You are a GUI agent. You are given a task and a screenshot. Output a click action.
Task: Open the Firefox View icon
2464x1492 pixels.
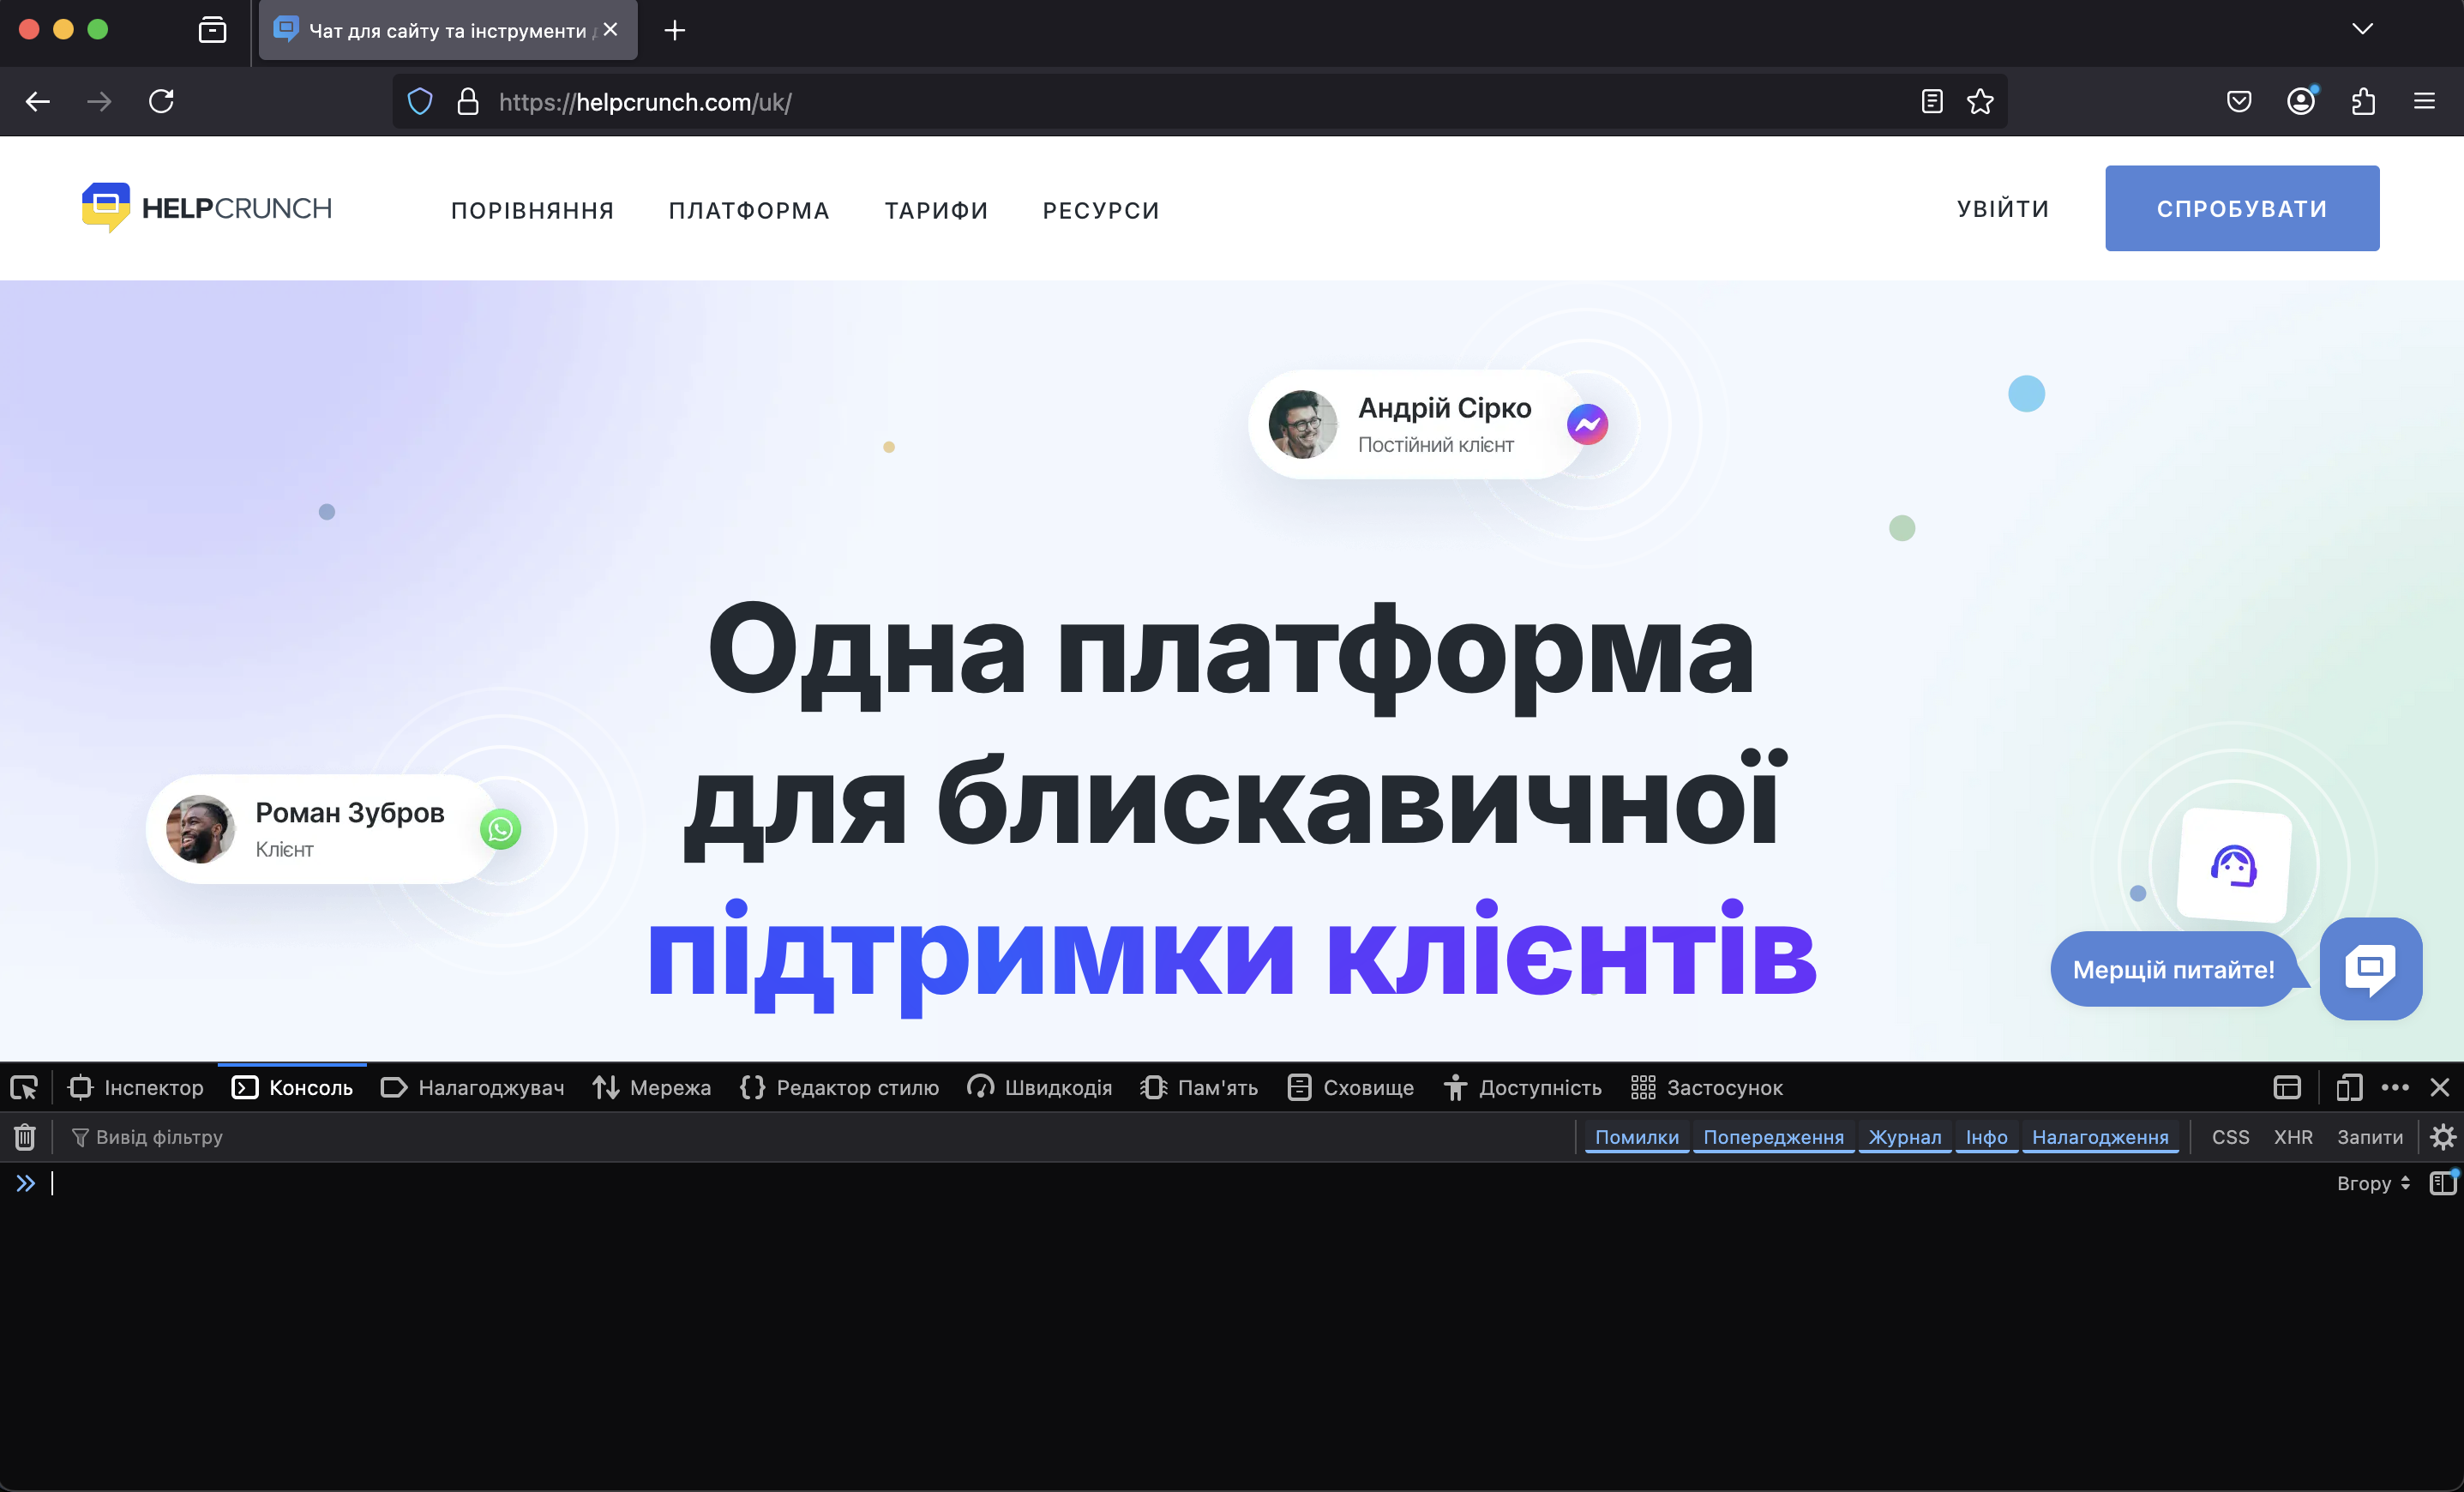coord(212,30)
